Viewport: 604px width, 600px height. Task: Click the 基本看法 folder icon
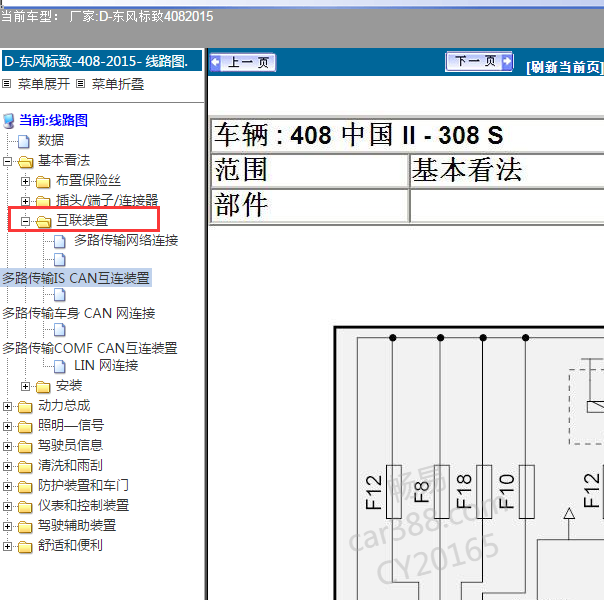click(25, 161)
